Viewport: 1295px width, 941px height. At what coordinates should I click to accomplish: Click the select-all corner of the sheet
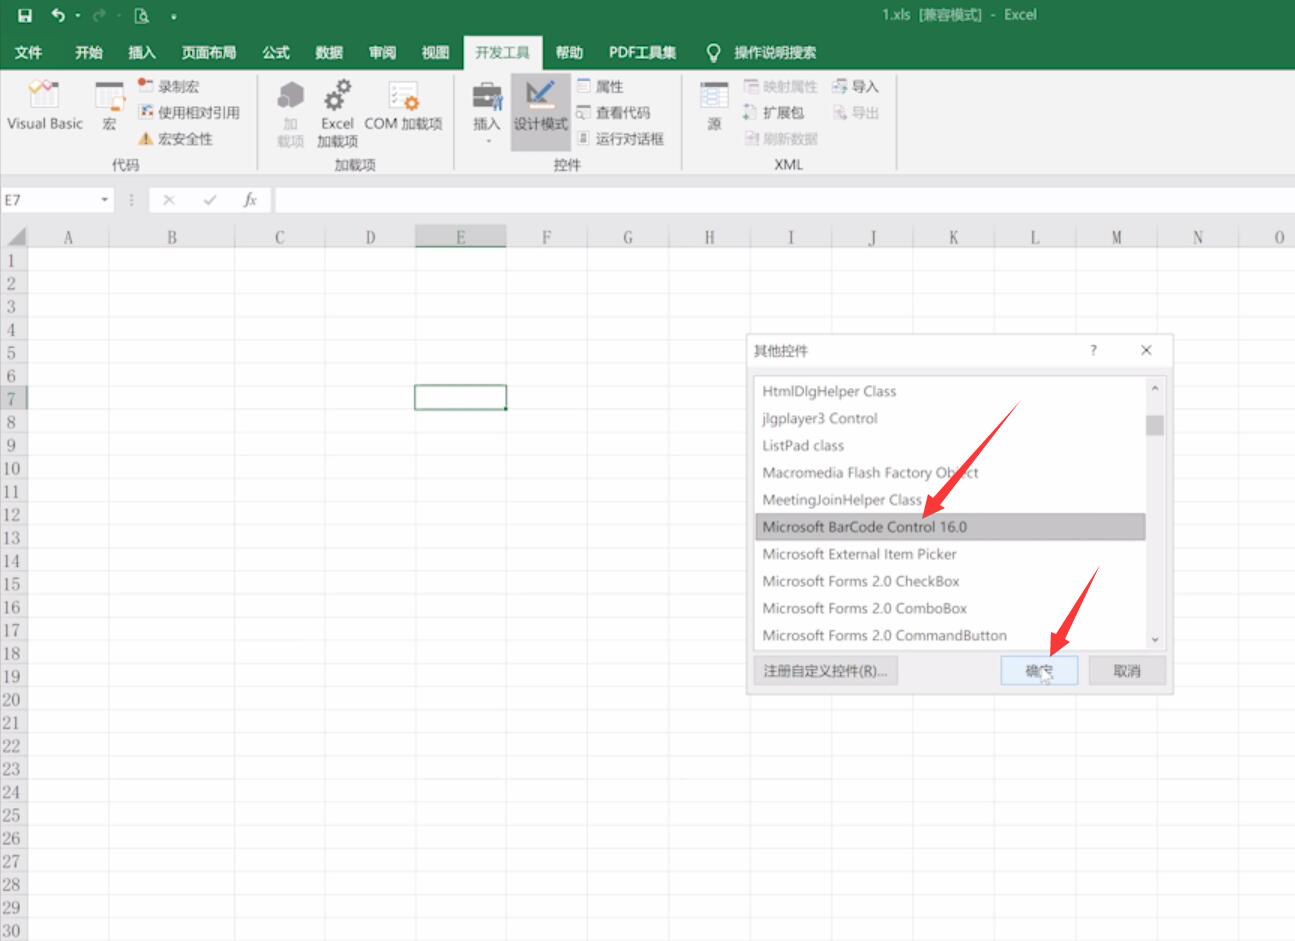[14, 237]
